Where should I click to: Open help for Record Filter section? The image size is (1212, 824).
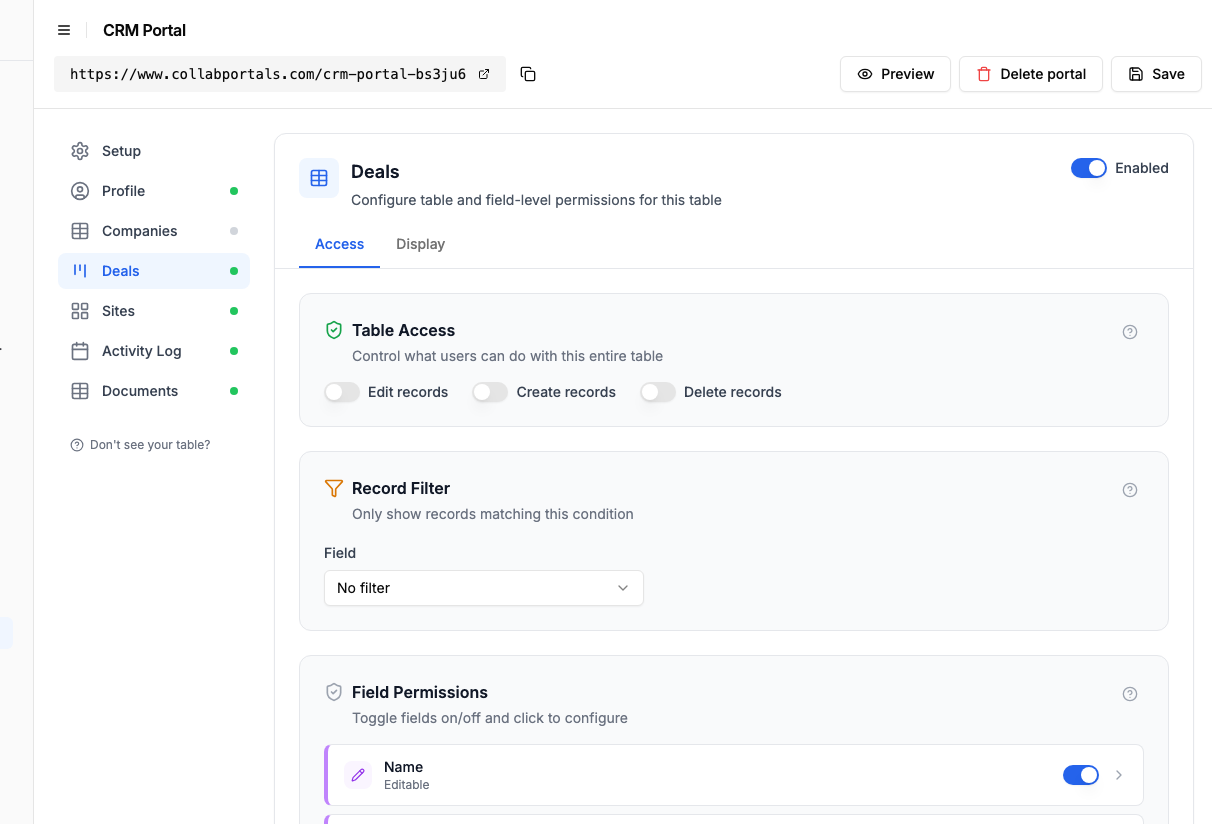(x=1130, y=490)
